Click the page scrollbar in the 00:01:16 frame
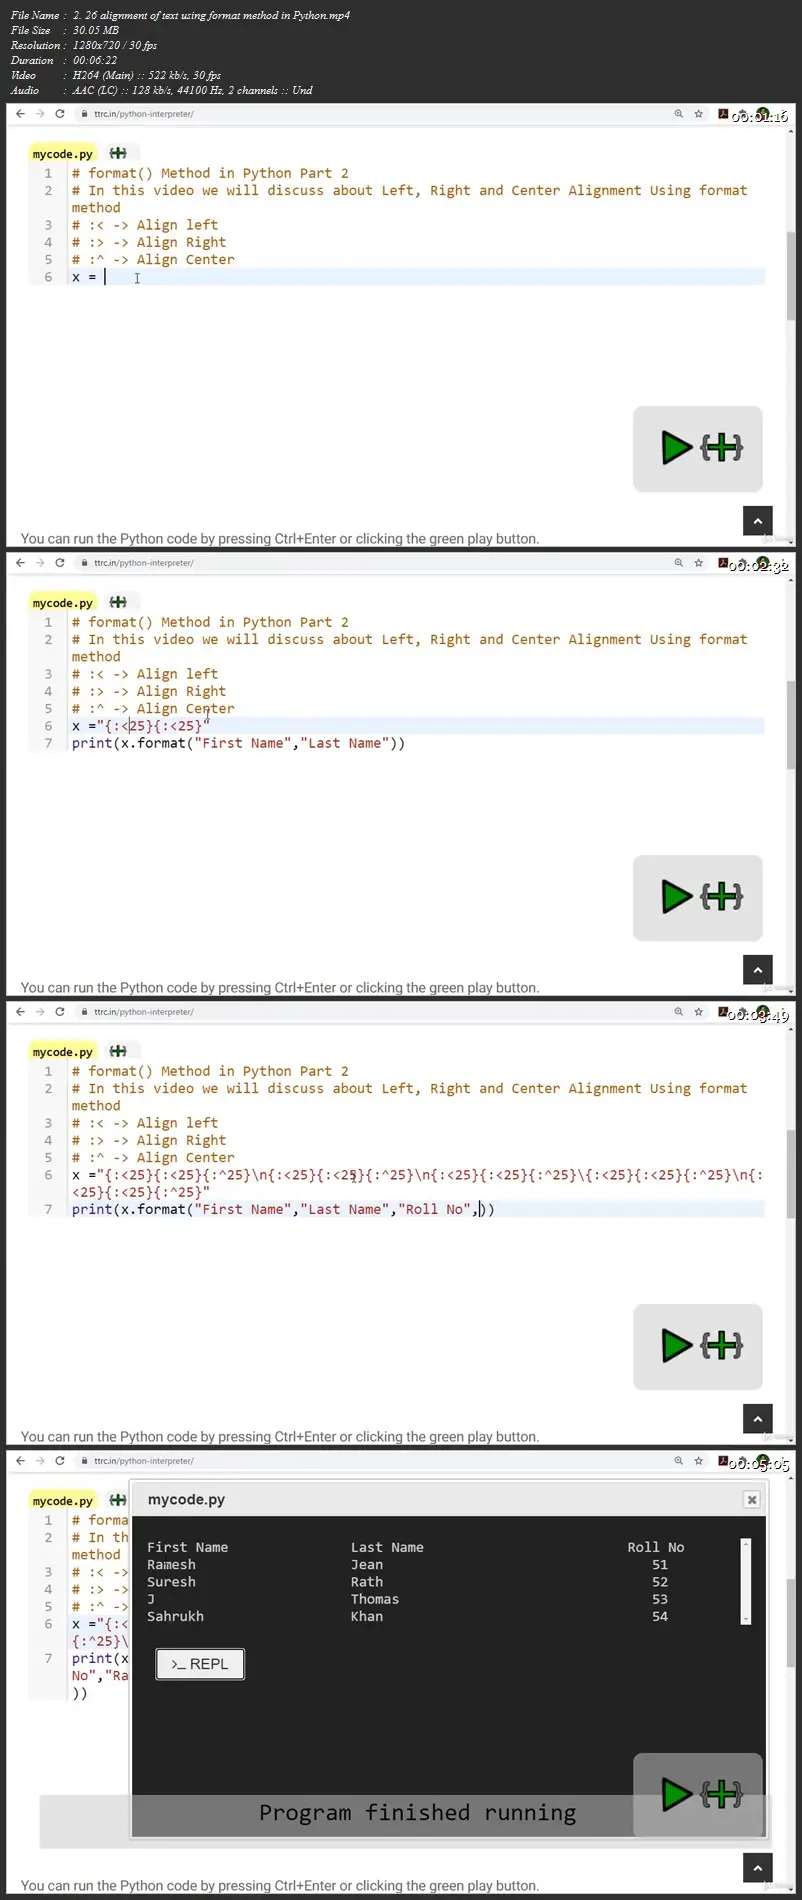The image size is (802, 1900). click(791, 275)
